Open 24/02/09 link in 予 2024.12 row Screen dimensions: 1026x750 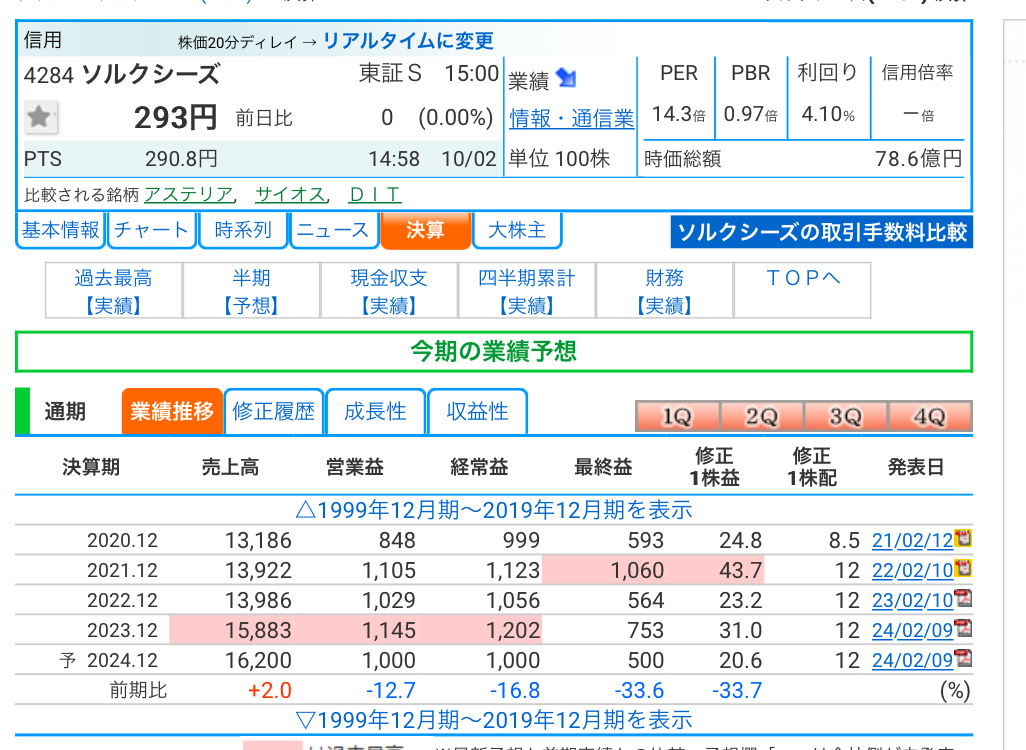[912, 661]
